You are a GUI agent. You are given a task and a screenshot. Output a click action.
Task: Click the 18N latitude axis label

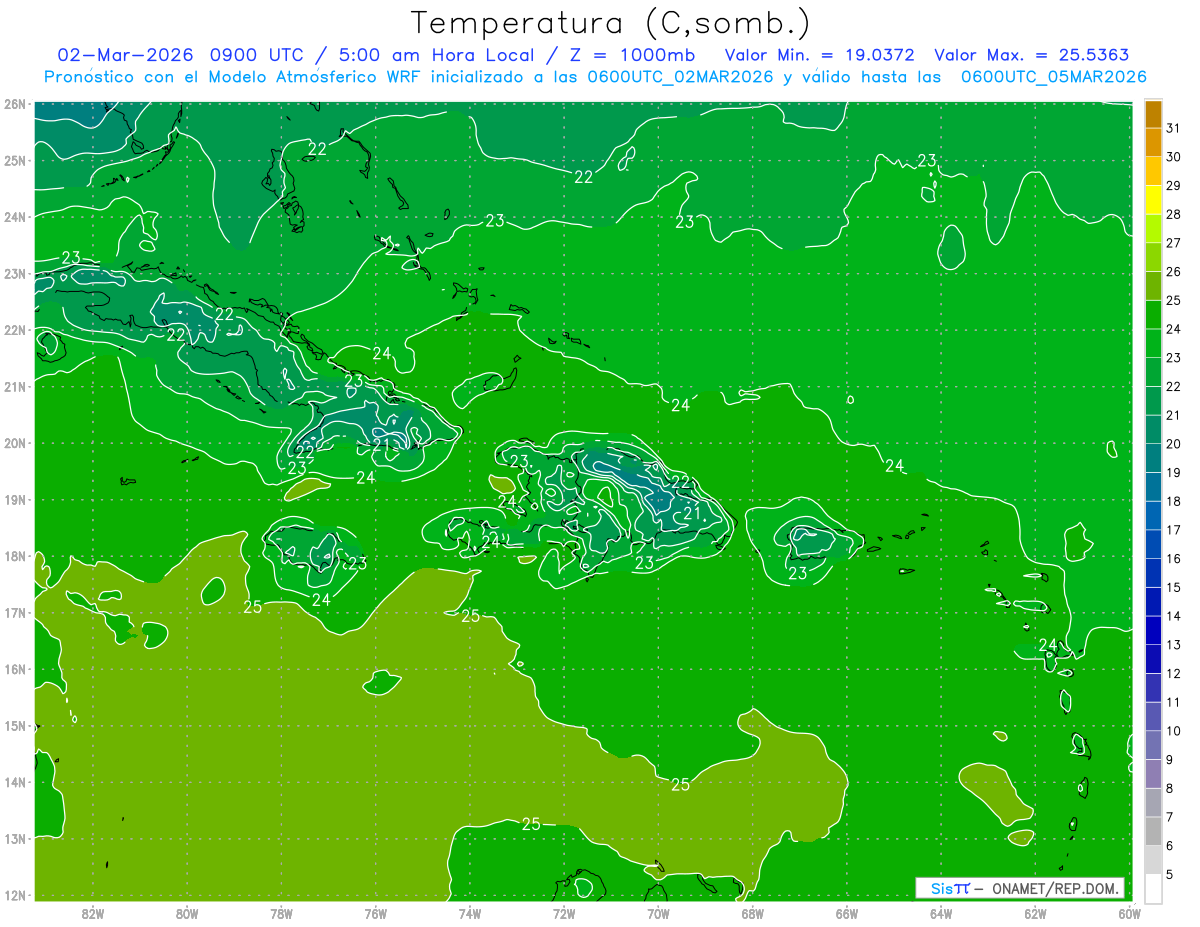(14, 556)
